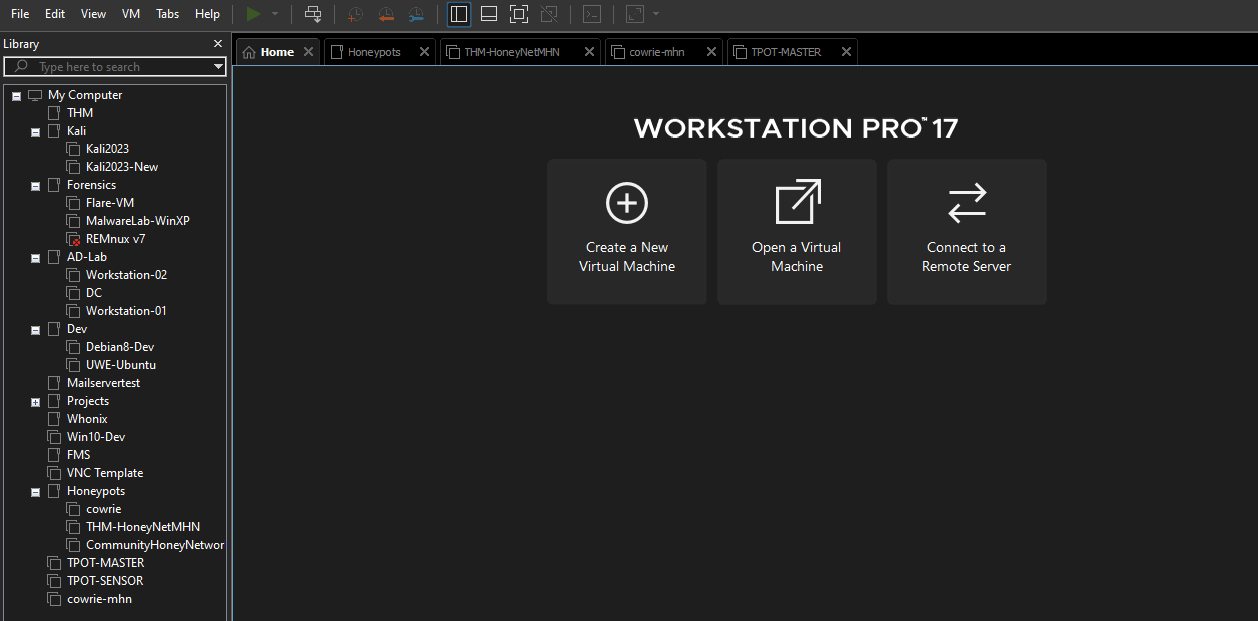Open the library search dropdown arrow
The width and height of the screenshot is (1258, 621).
219,67
